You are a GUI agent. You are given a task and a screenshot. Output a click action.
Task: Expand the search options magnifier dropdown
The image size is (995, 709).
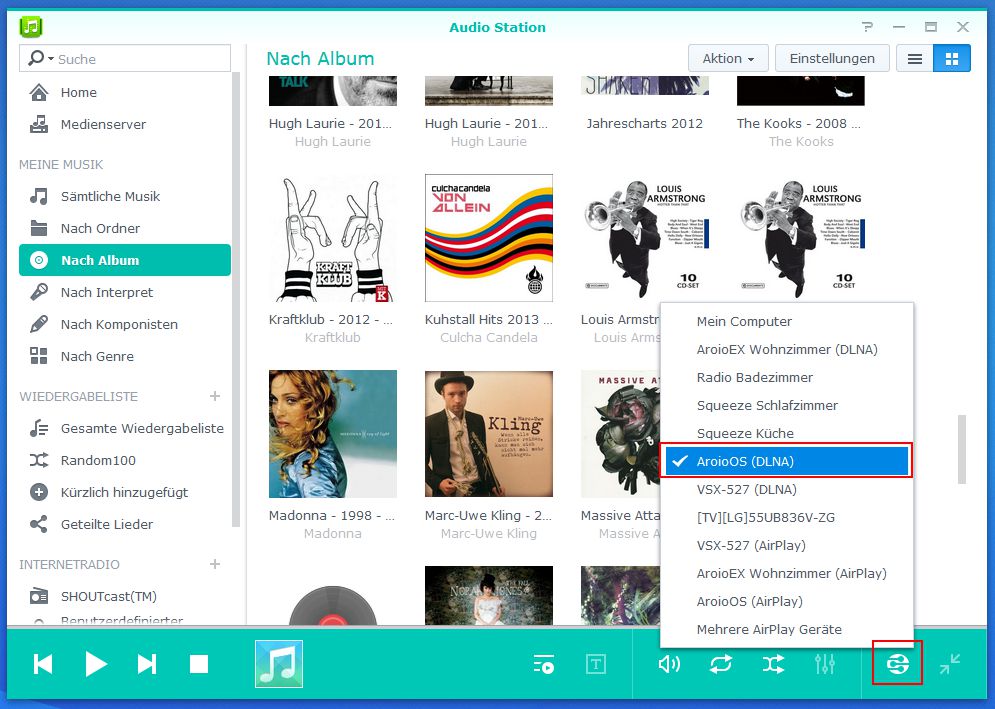(41, 58)
